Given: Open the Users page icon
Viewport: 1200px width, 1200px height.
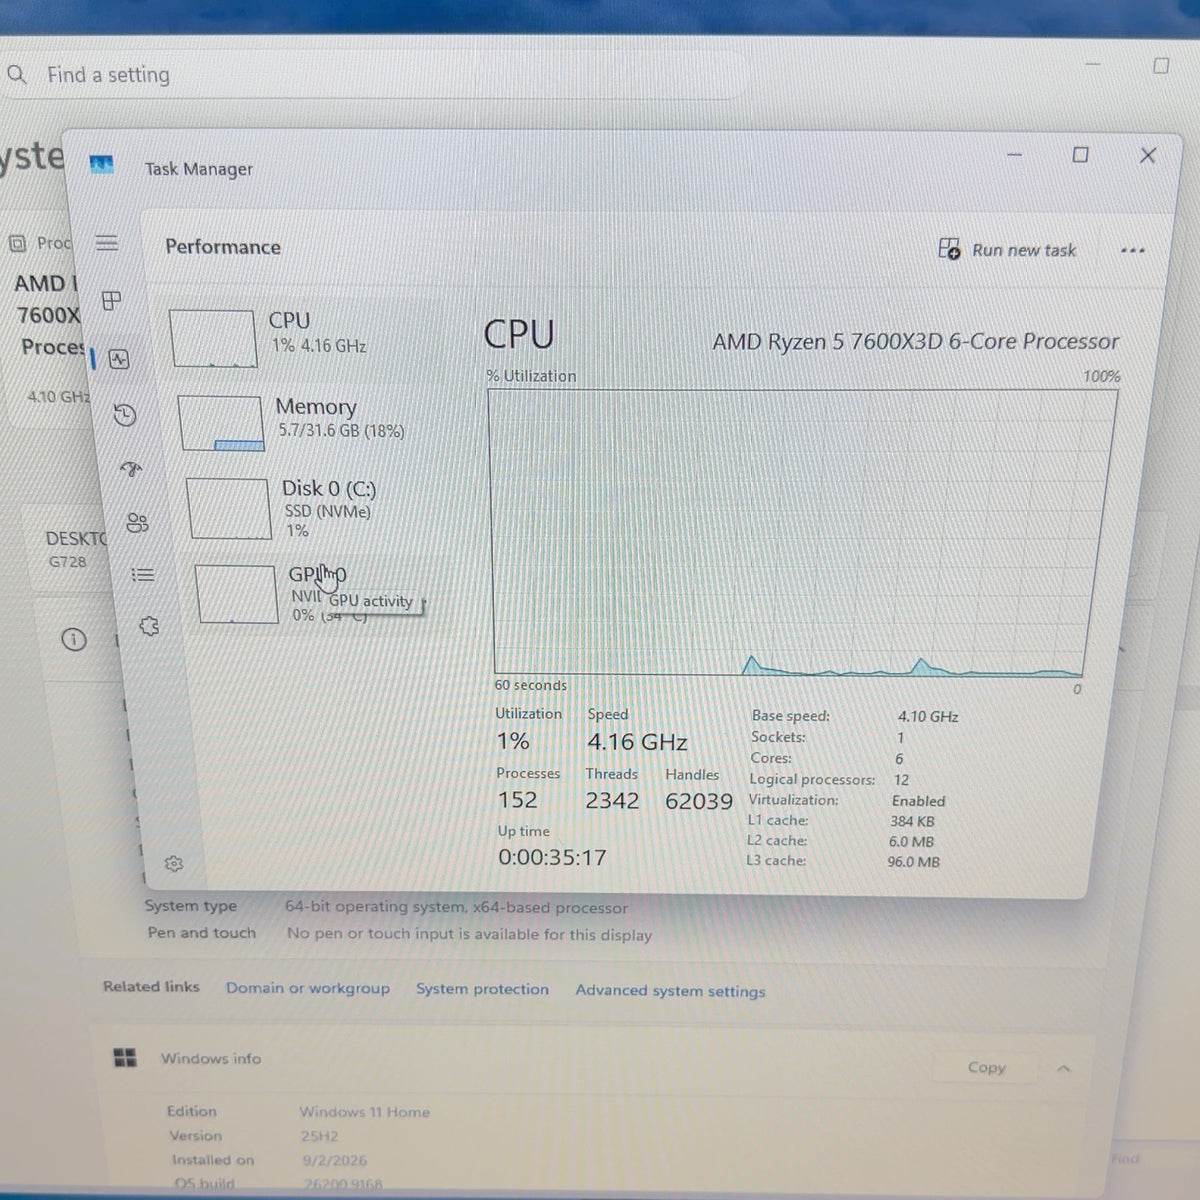Looking at the screenshot, I should click(x=137, y=522).
